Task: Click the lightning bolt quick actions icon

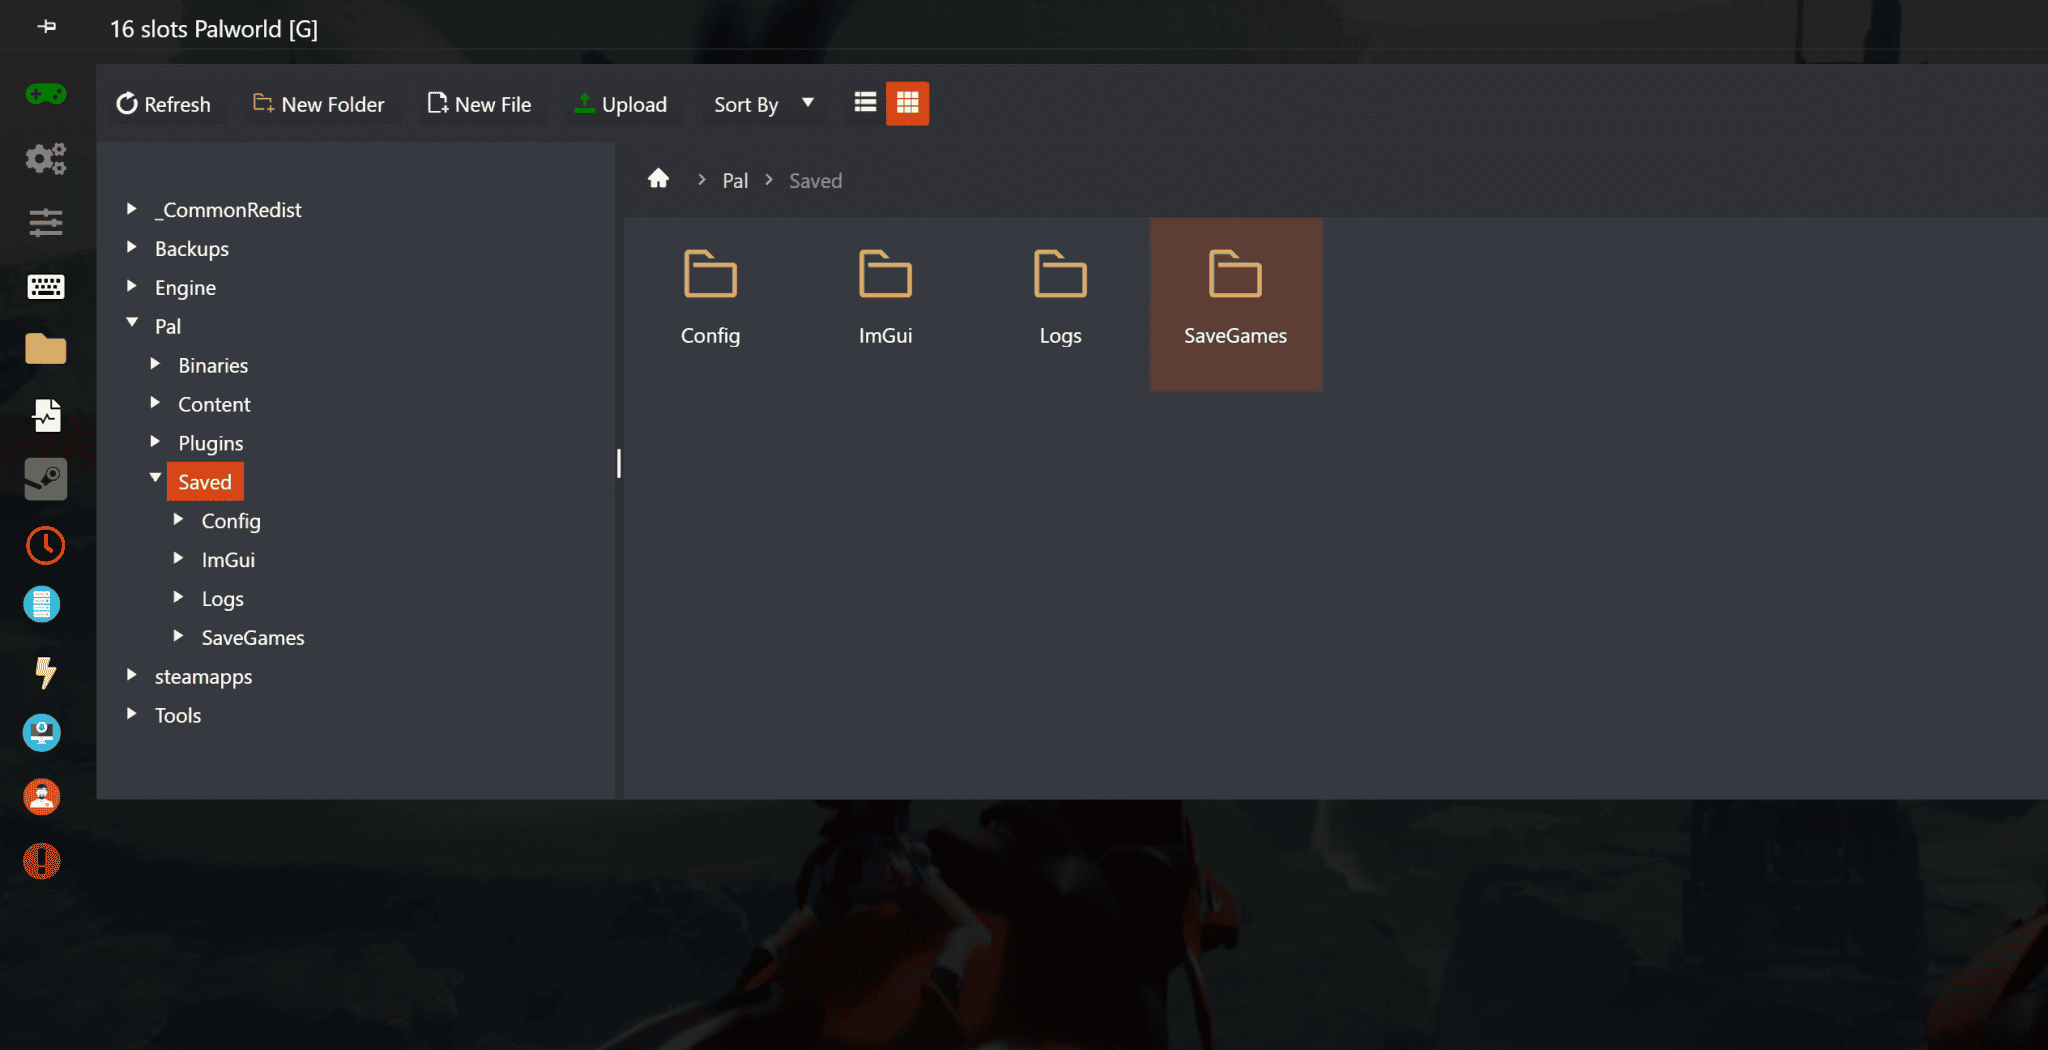Action: (45, 674)
